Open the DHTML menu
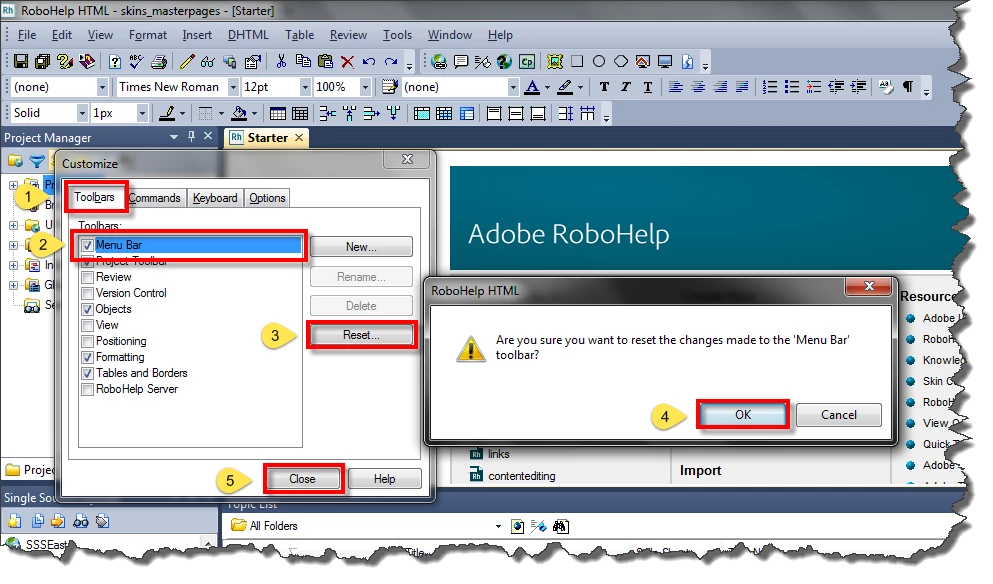 (248, 35)
